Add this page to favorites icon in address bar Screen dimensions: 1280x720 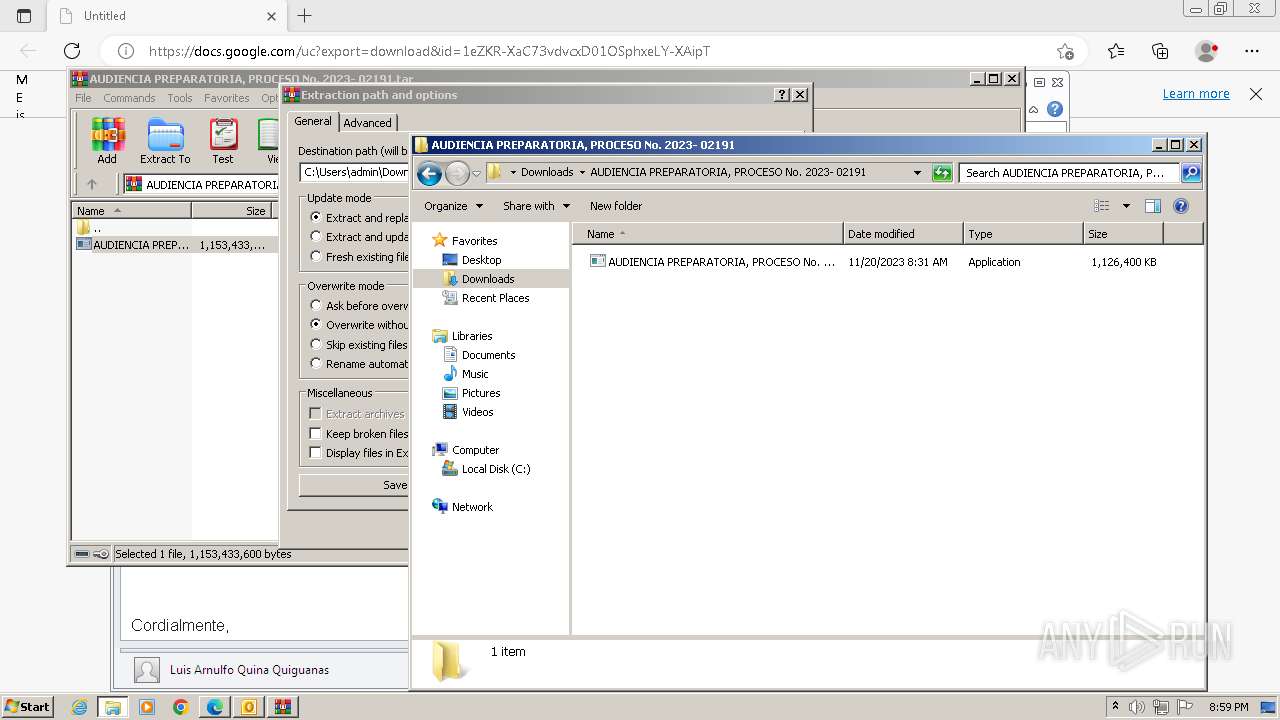coord(1065,51)
